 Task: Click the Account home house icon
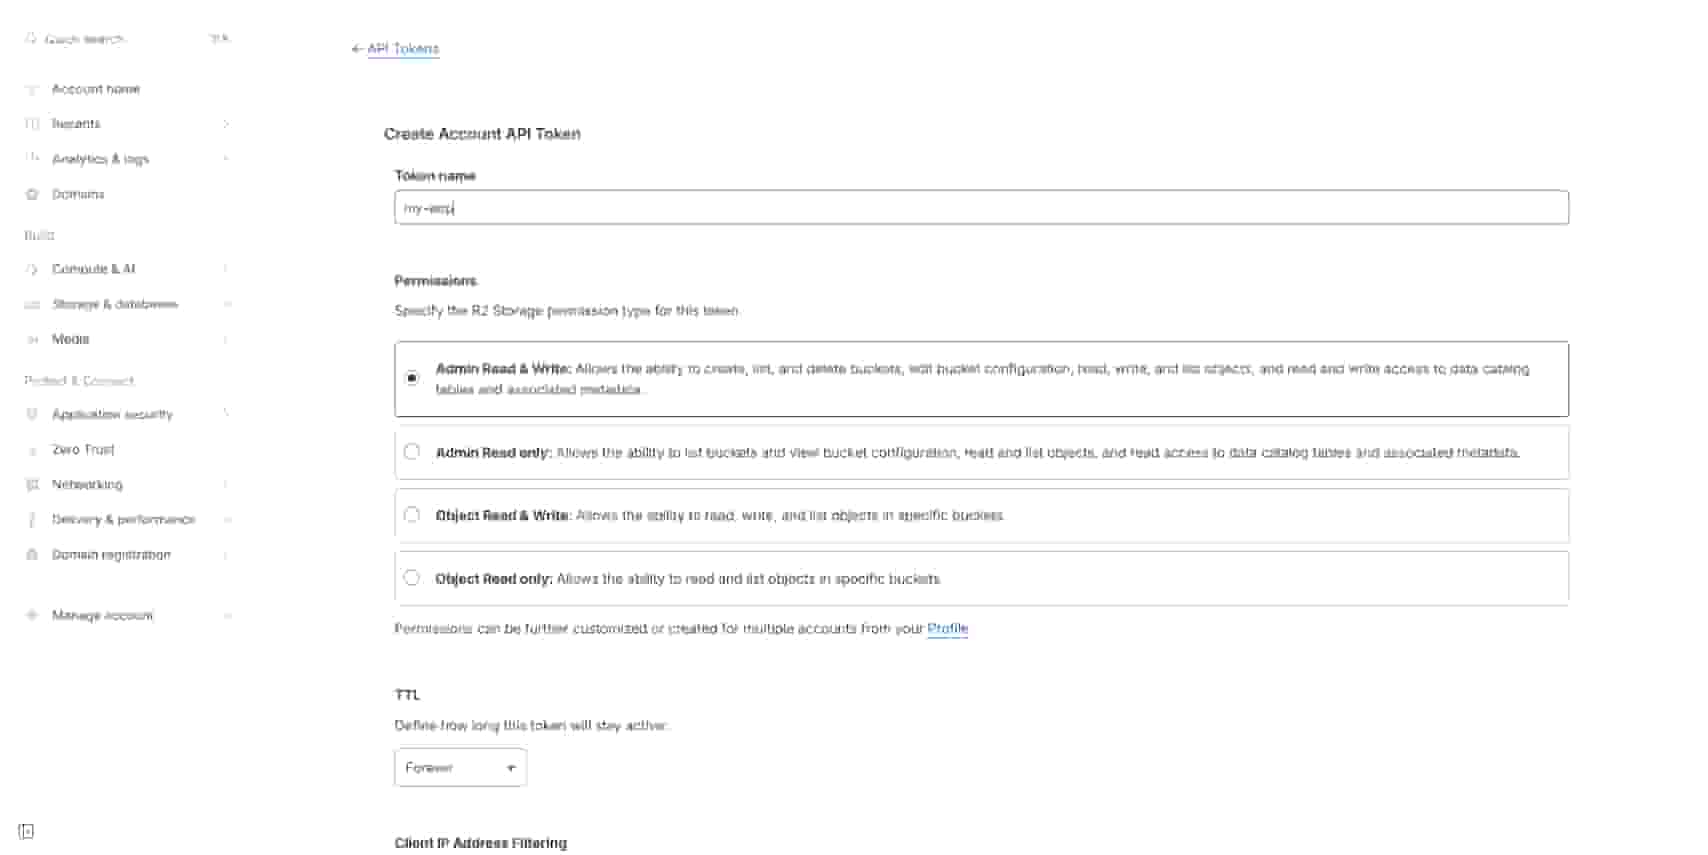[32, 89]
